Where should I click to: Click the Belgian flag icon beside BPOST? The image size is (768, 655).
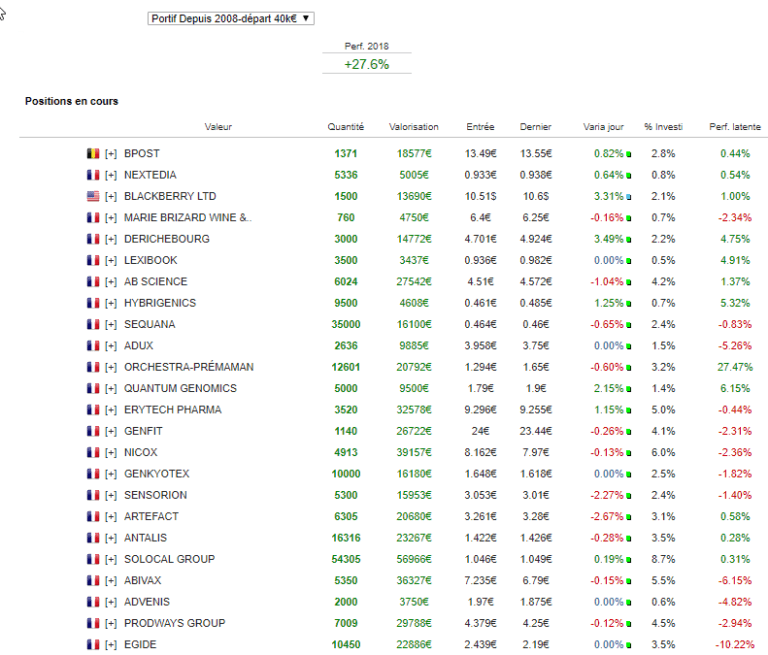point(93,154)
